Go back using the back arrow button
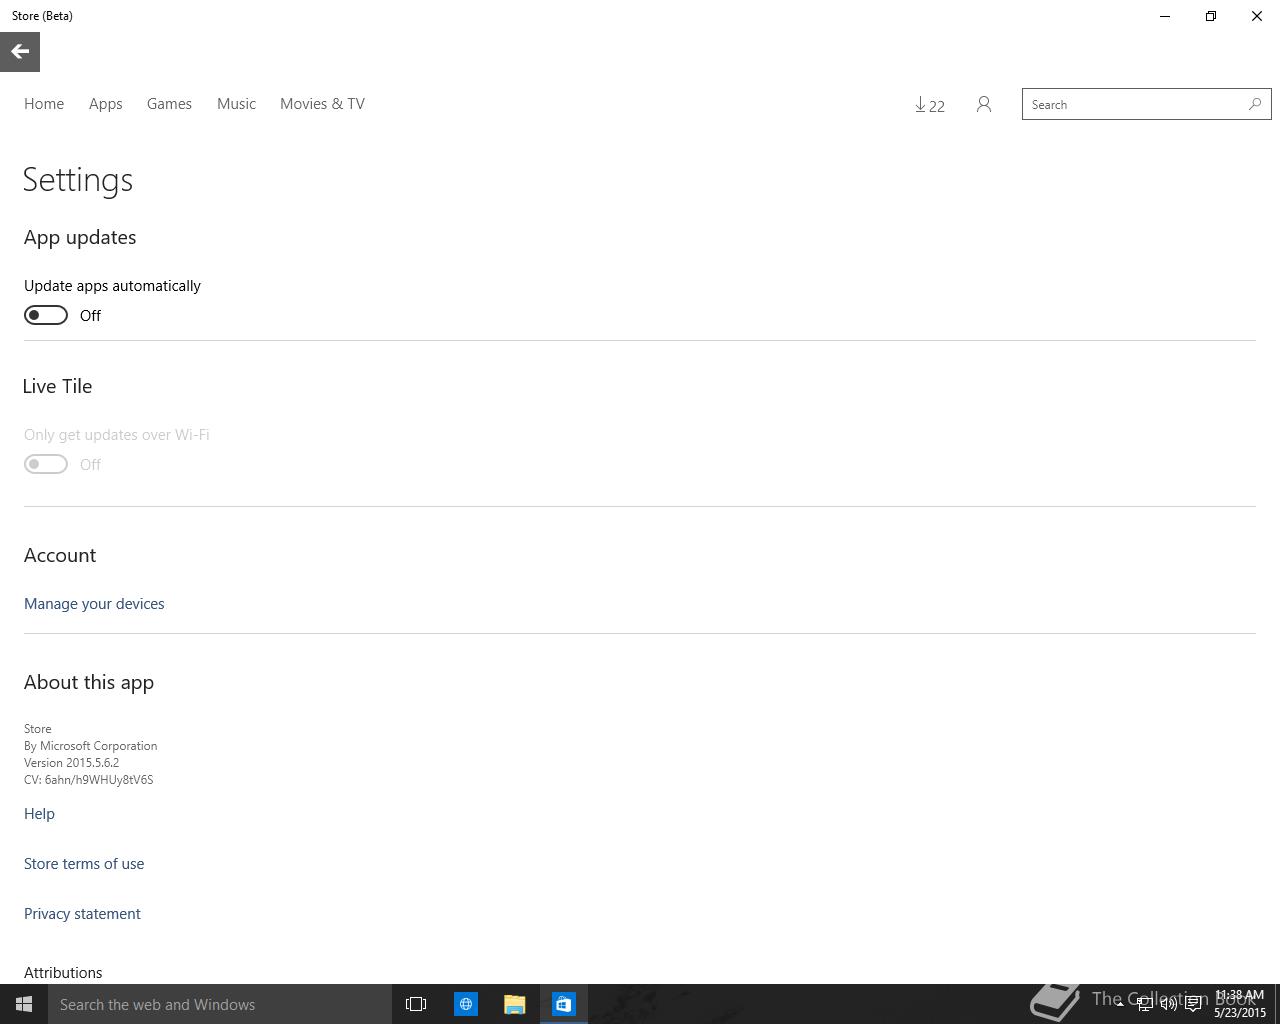 pyautogui.click(x=20, y=52)
